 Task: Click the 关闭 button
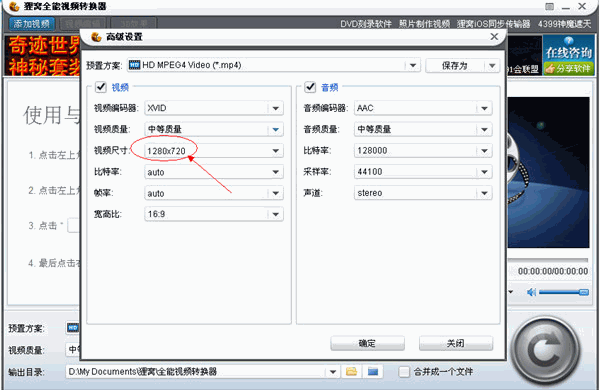[x=456, y=343]
